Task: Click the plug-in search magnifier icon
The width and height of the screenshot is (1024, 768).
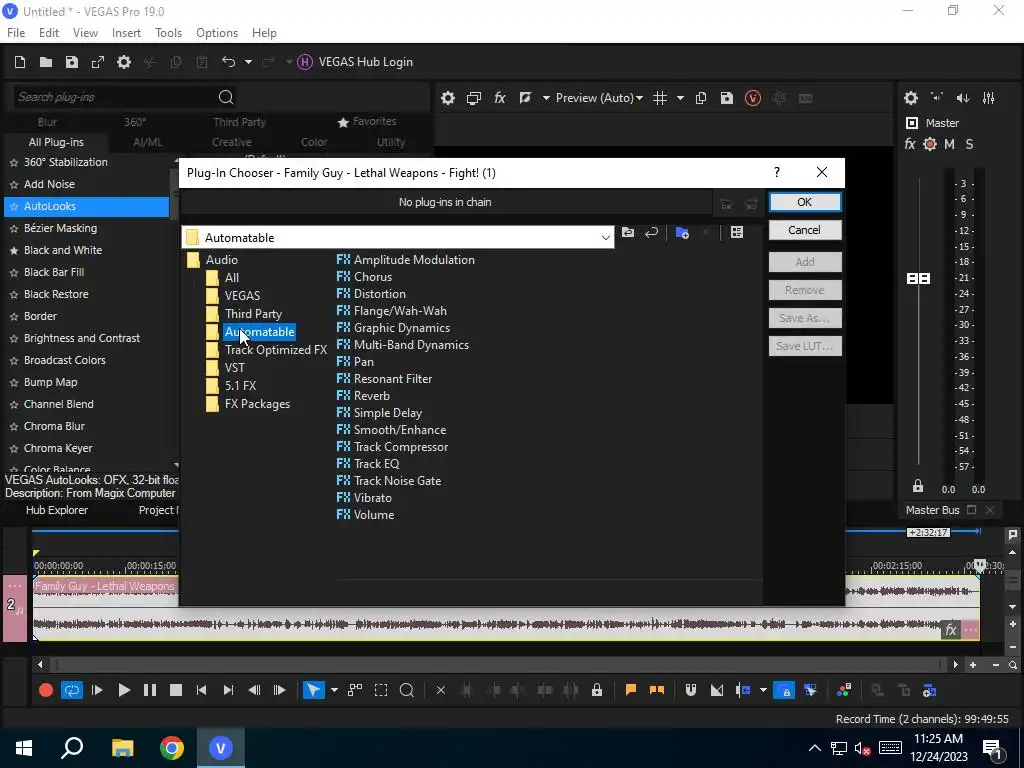Action: click(226, 97)
